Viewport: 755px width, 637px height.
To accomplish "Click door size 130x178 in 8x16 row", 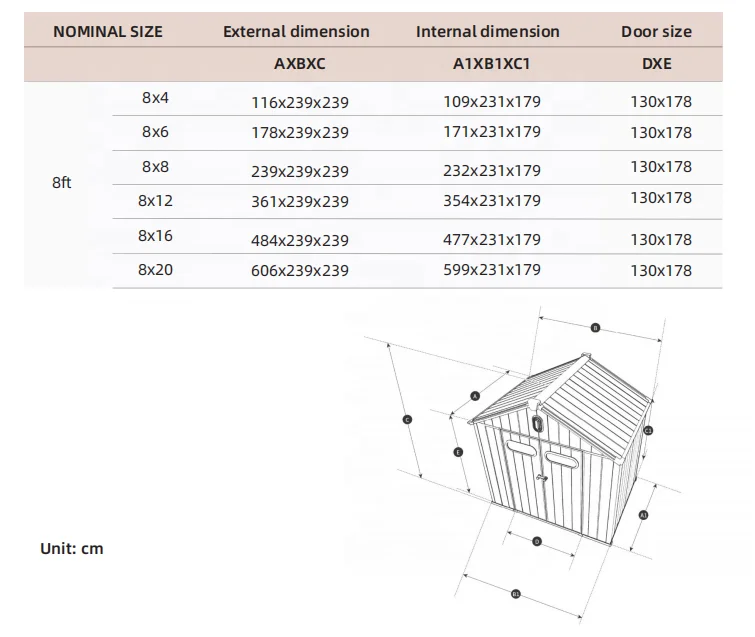I will [x=661, y=239].
